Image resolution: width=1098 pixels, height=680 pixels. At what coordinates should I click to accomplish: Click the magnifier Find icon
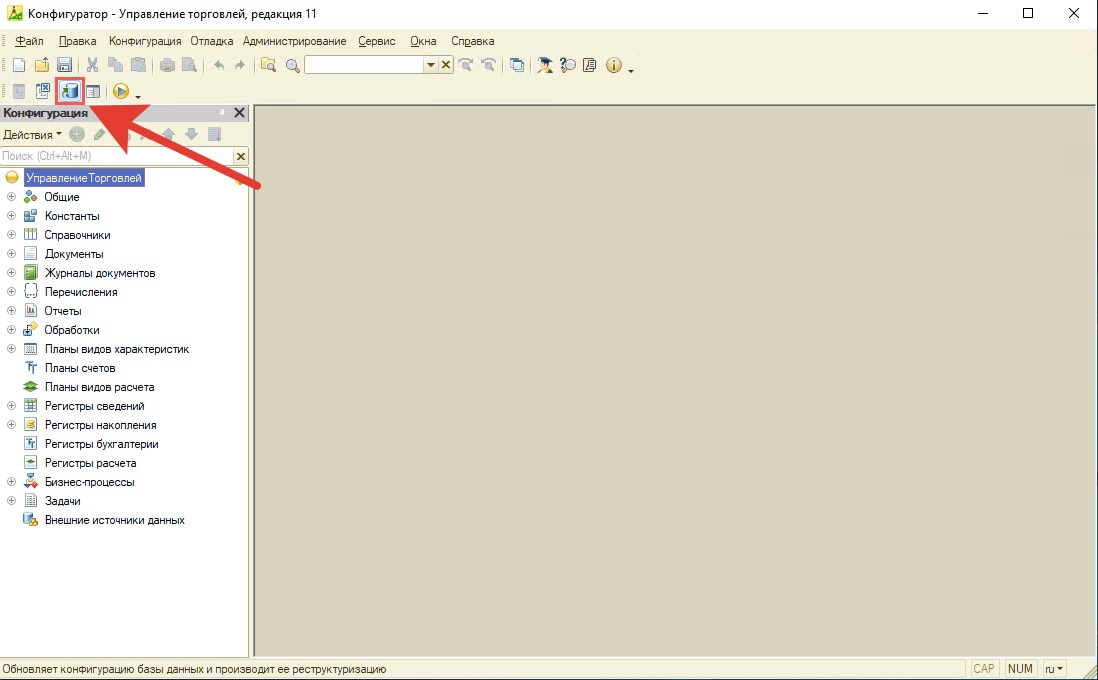point(292,65)
